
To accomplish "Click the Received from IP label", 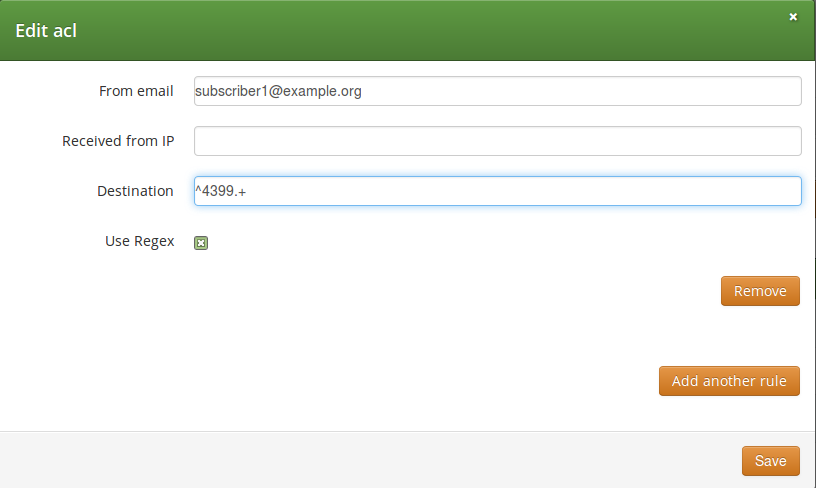I will point(118,141).
